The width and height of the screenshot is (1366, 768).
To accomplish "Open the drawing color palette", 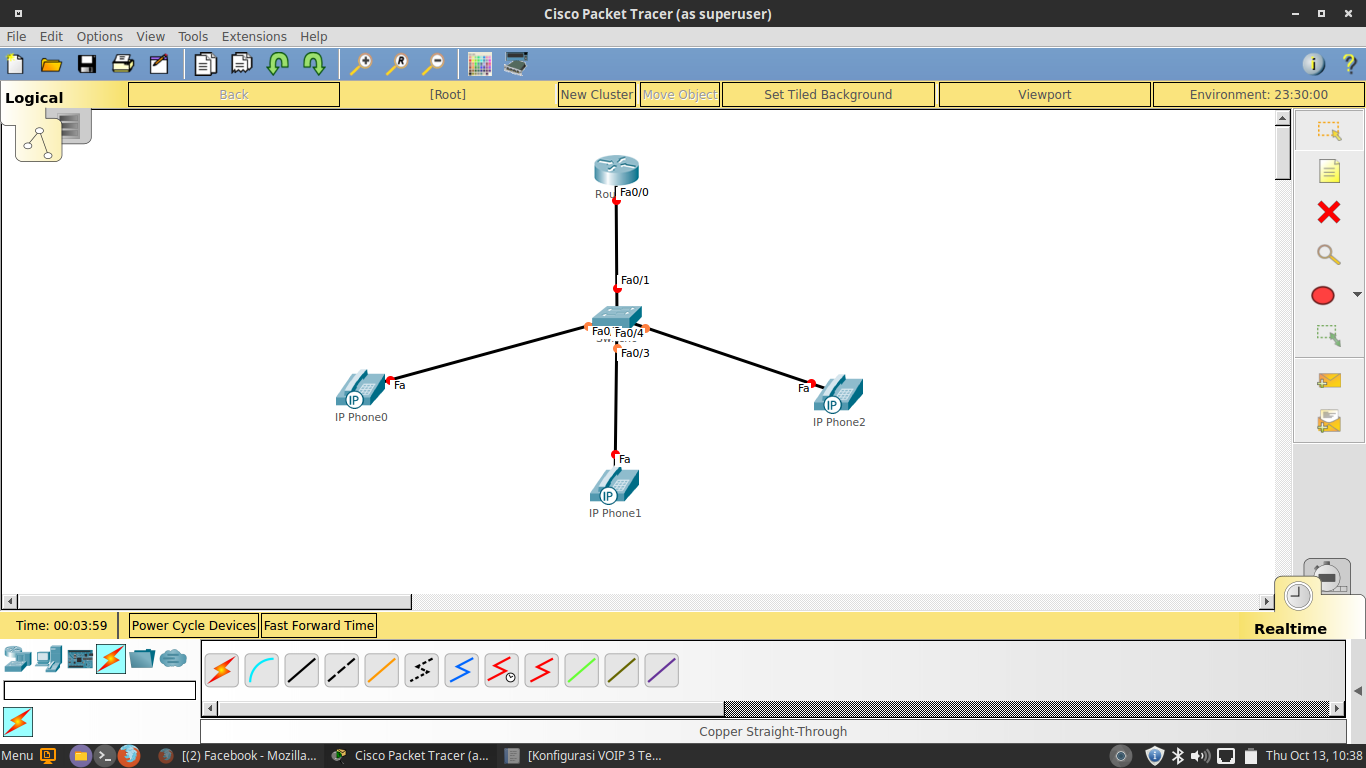I will [x=480, y=64].
